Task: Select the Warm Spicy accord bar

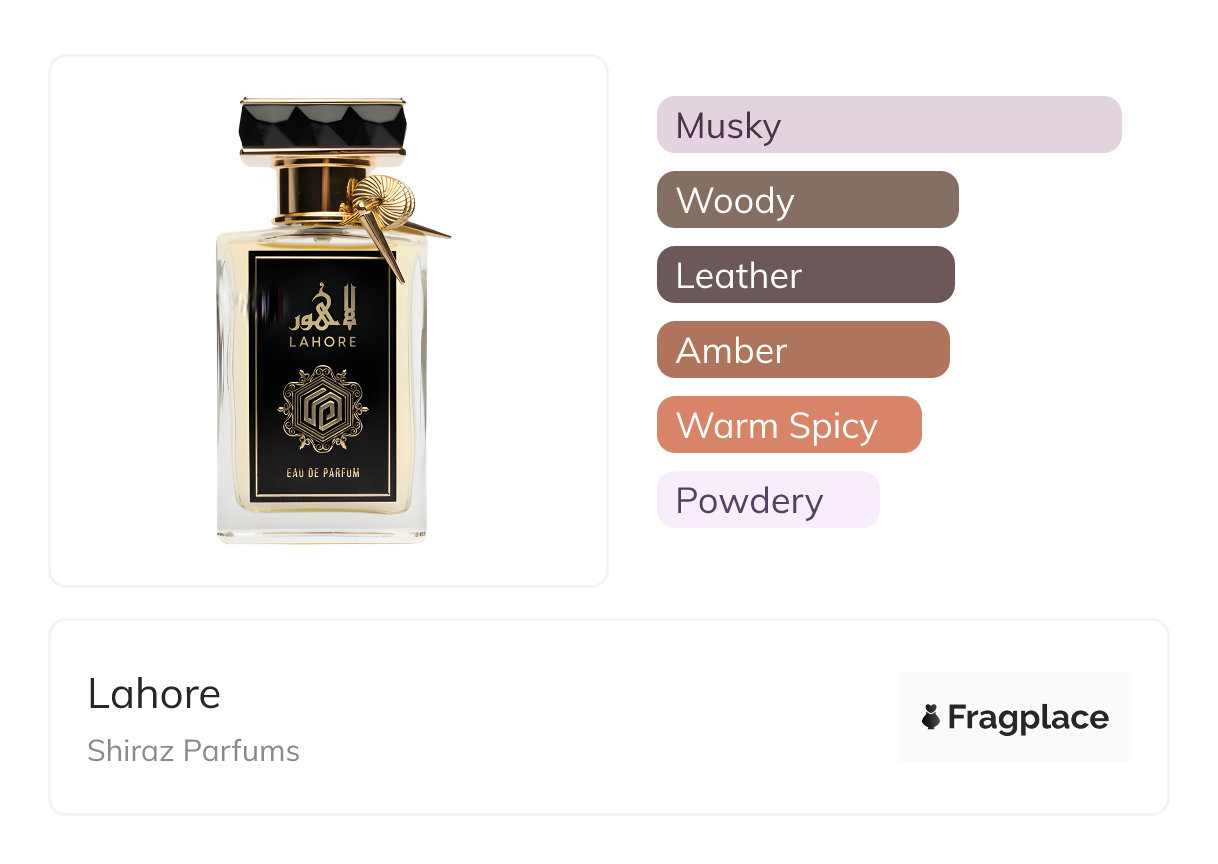Action: [x=788, y=425]
